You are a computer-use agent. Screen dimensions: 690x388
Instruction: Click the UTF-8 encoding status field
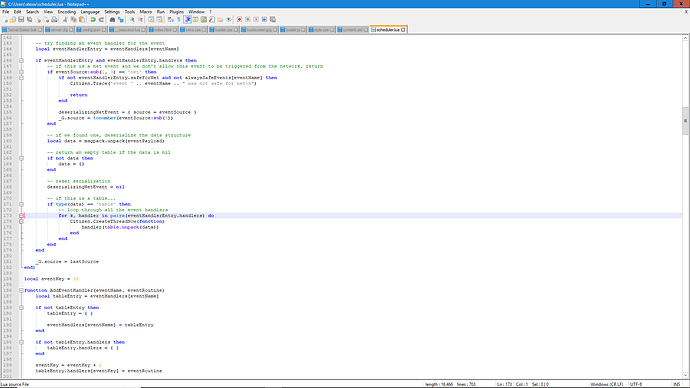[x=636, y=384]
